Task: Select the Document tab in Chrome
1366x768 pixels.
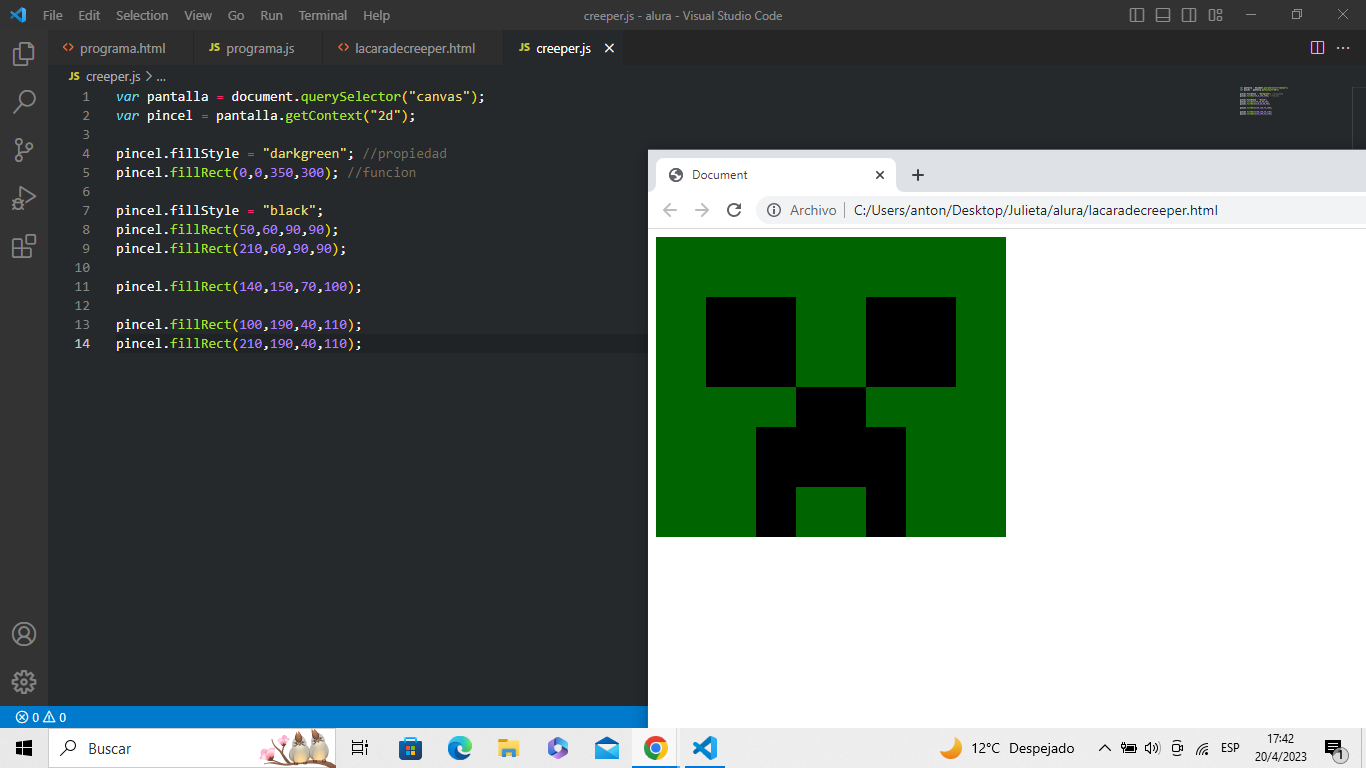Action: [776, 175]
